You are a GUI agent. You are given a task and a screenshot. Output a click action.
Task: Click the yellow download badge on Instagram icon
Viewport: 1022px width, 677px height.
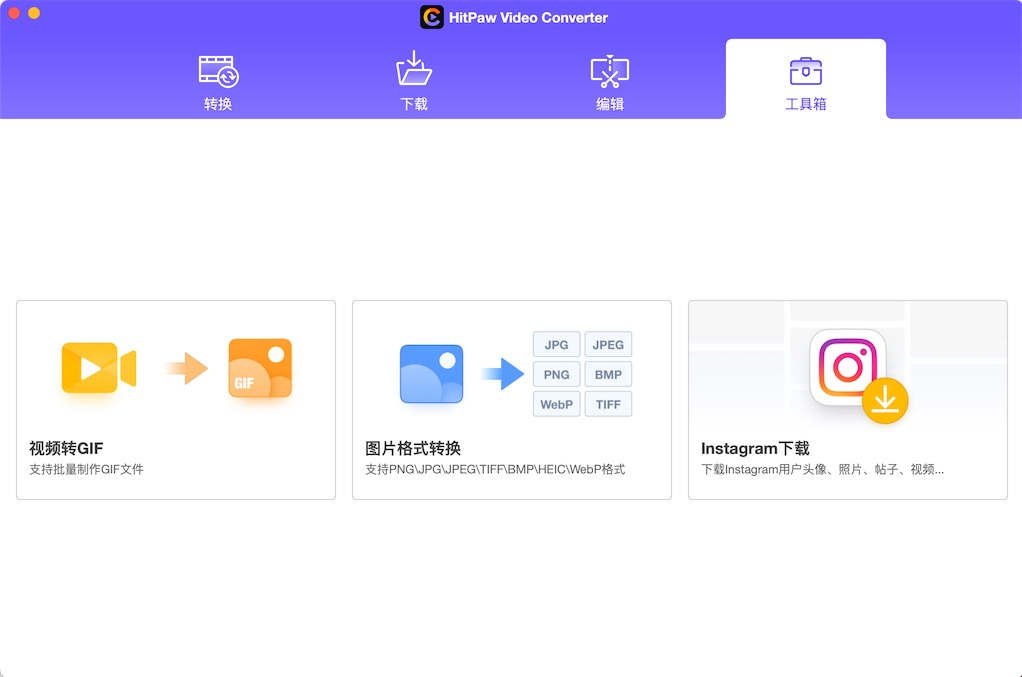885,401
